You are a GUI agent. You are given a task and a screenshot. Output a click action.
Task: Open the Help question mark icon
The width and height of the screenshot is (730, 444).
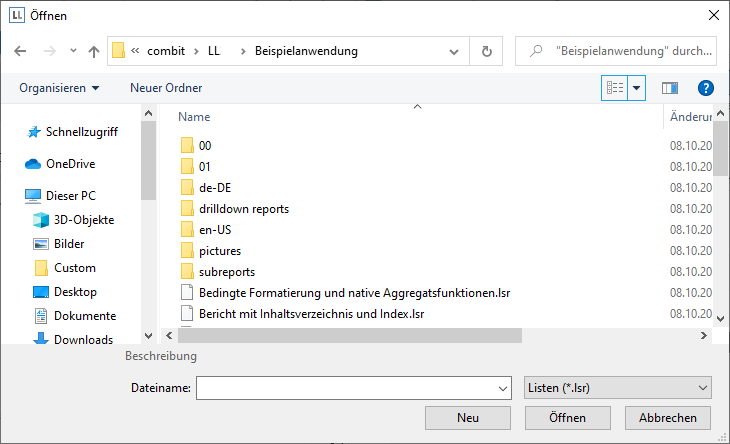705,88
